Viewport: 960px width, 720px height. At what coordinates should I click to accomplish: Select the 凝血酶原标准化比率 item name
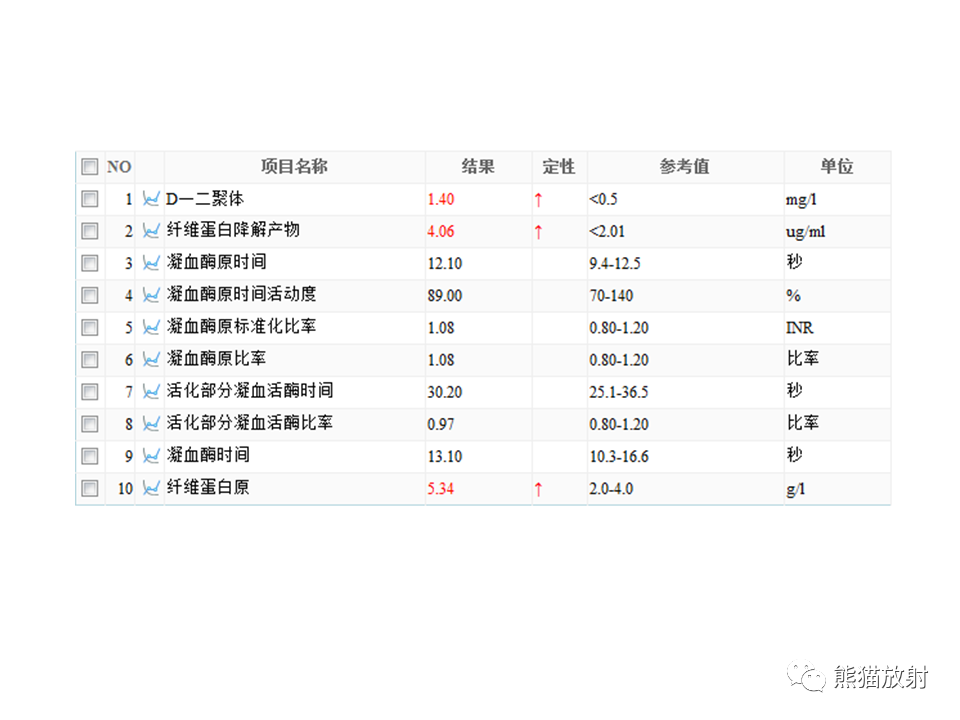pyautogui.click(x=241, y=326)
